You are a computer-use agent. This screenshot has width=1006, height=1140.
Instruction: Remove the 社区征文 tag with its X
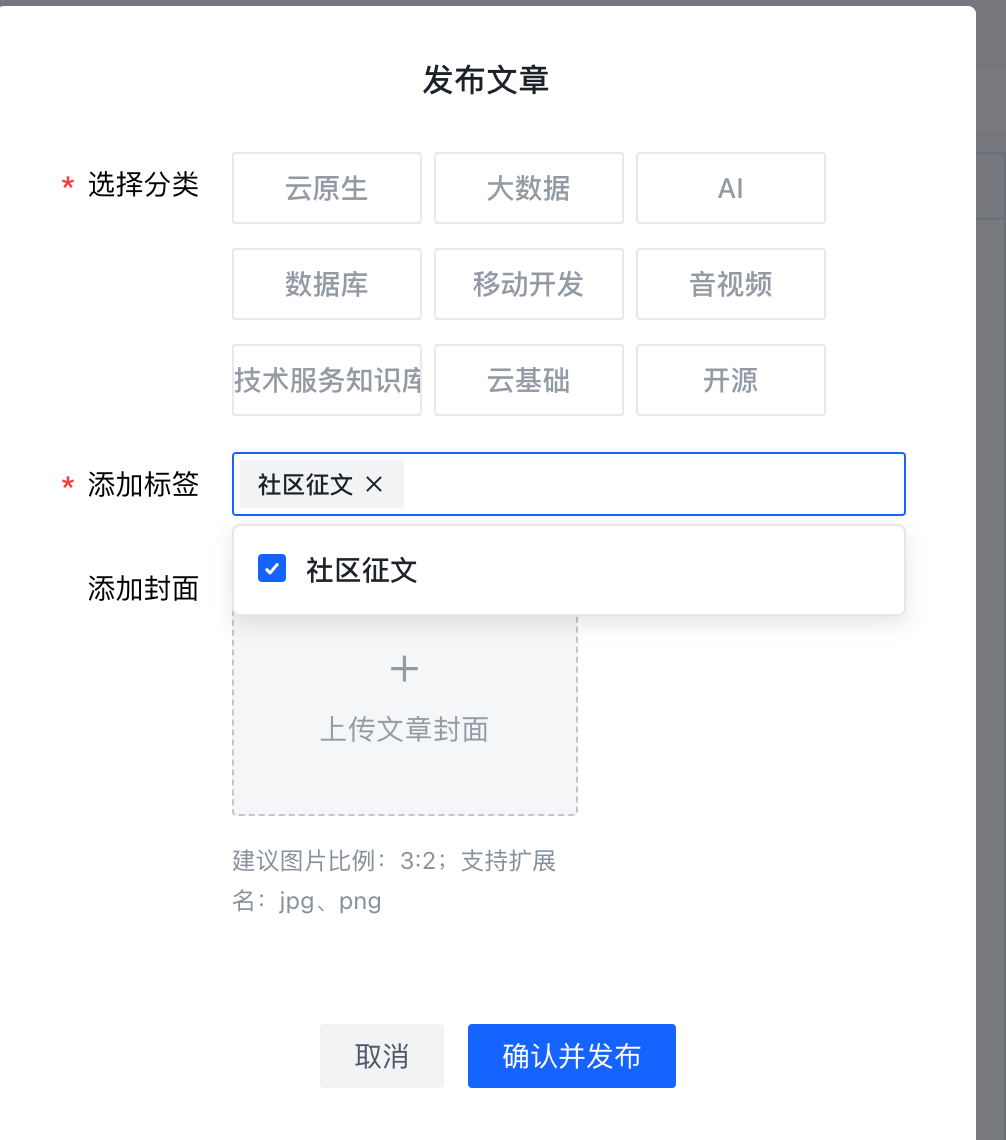pyautogui.click(x=374, y=485)
